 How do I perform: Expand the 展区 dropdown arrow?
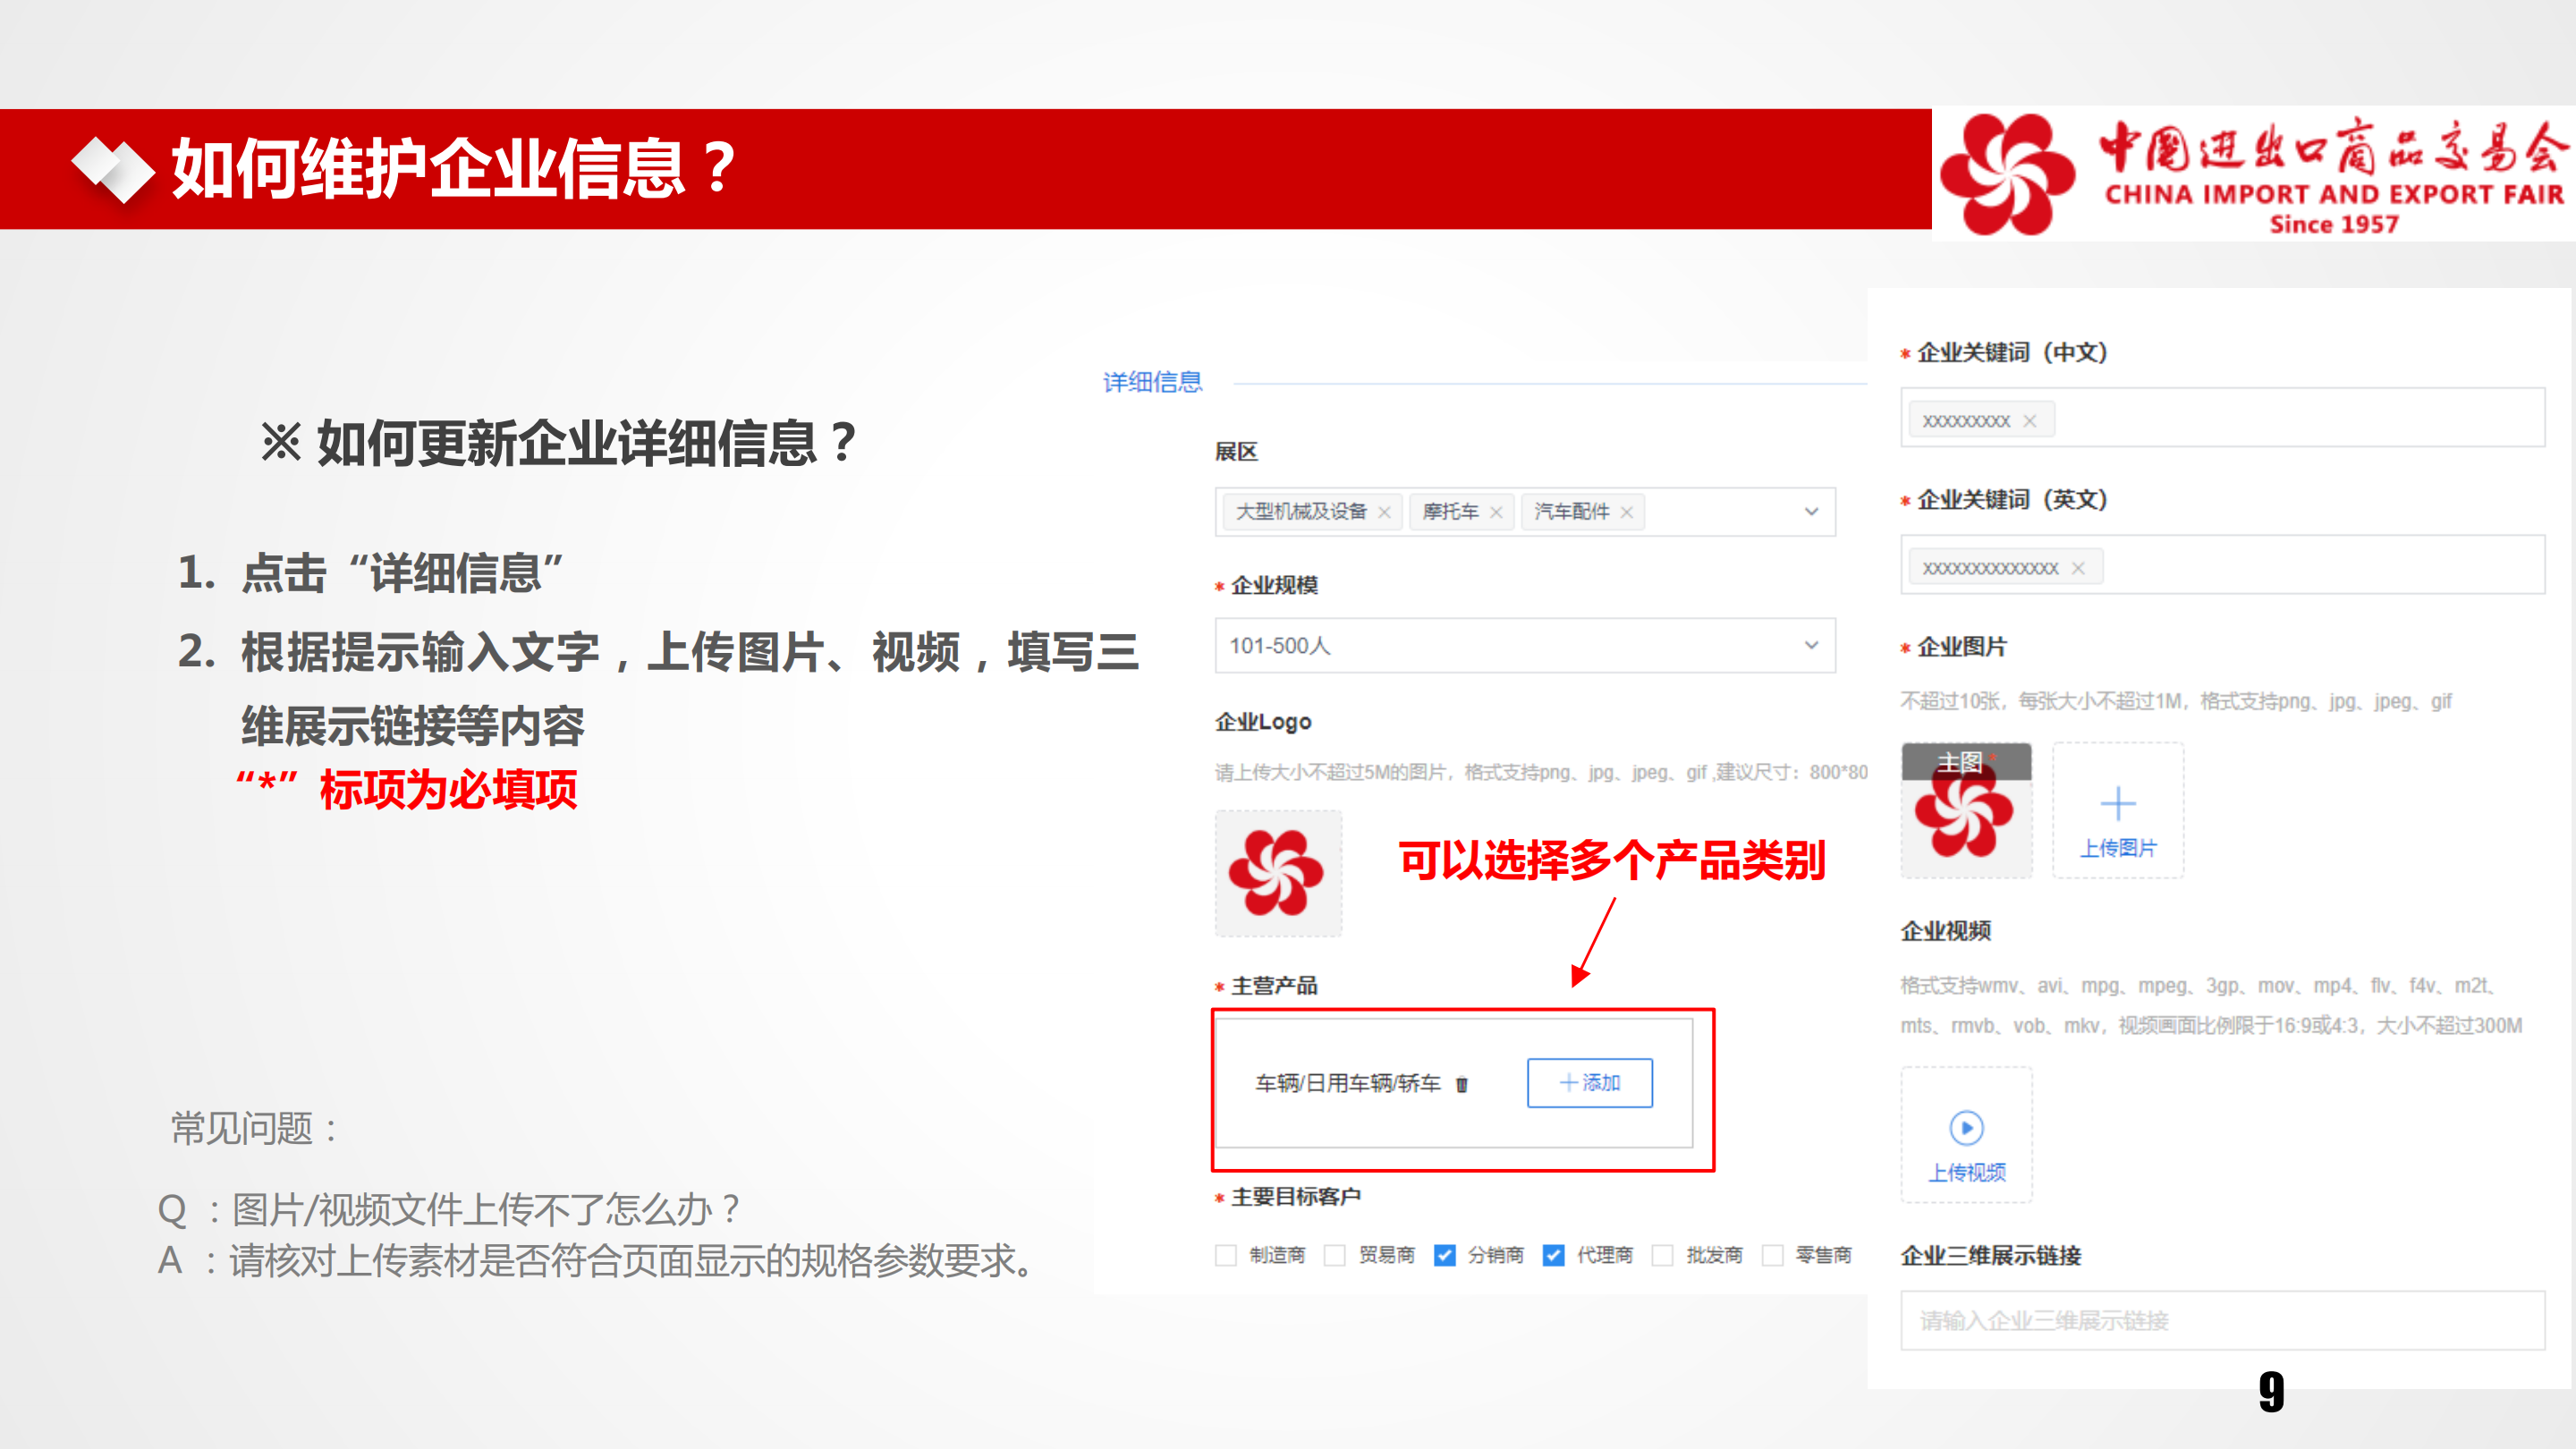pos(1811,512)
